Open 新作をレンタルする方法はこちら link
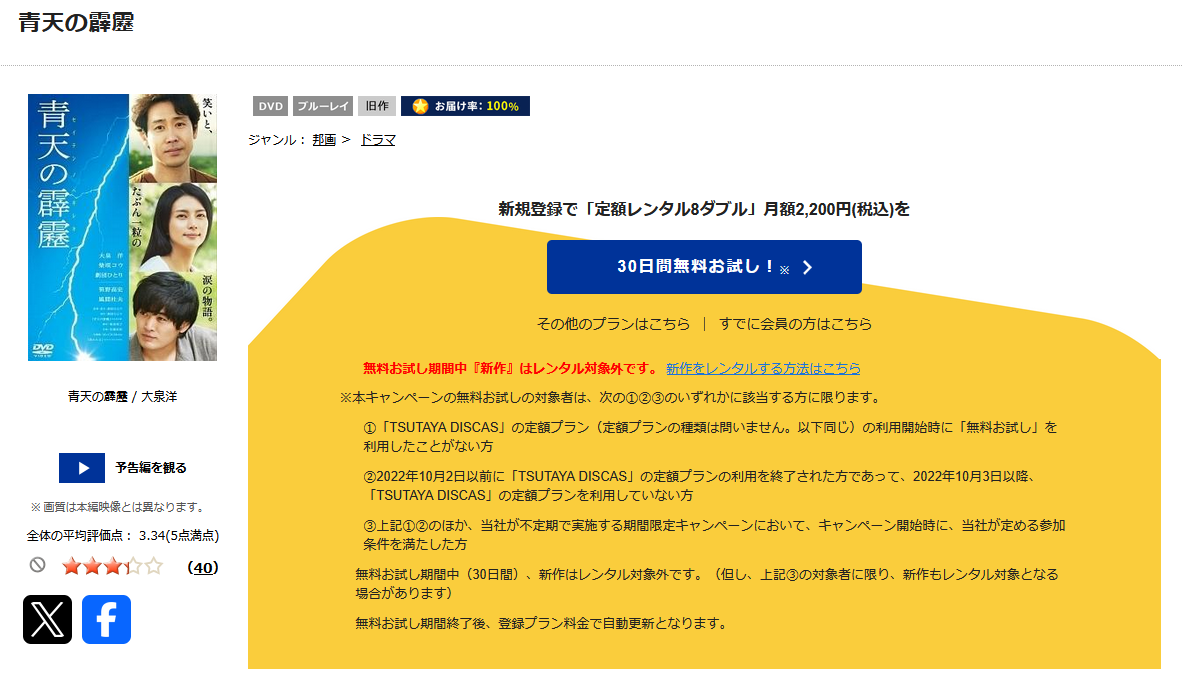The width and height of the screenshot is (1183, 678). [x=763, y=368]
